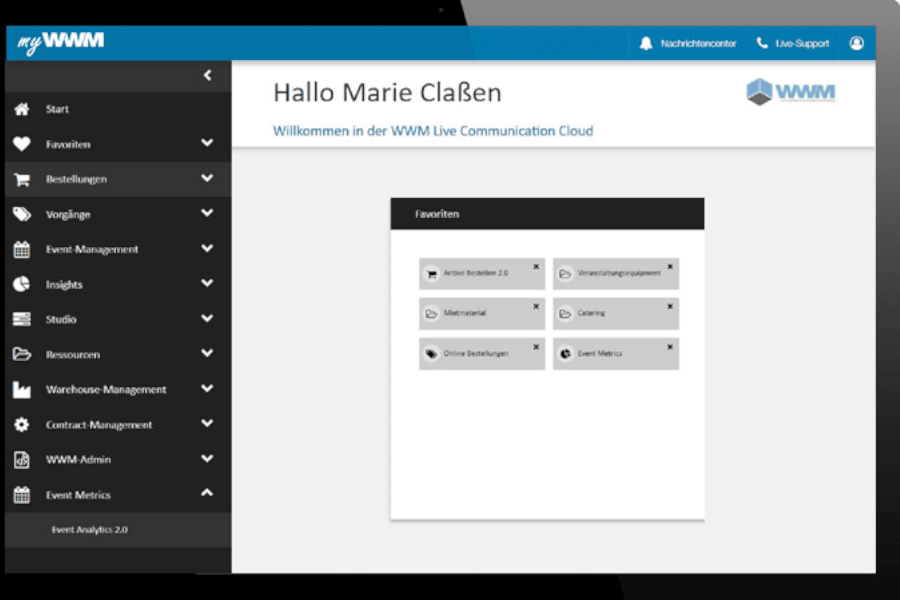The width and height of the screenshot is (900, 600).
Task: Collapse the Event Metrics chevron
Action: click(207, 493)
